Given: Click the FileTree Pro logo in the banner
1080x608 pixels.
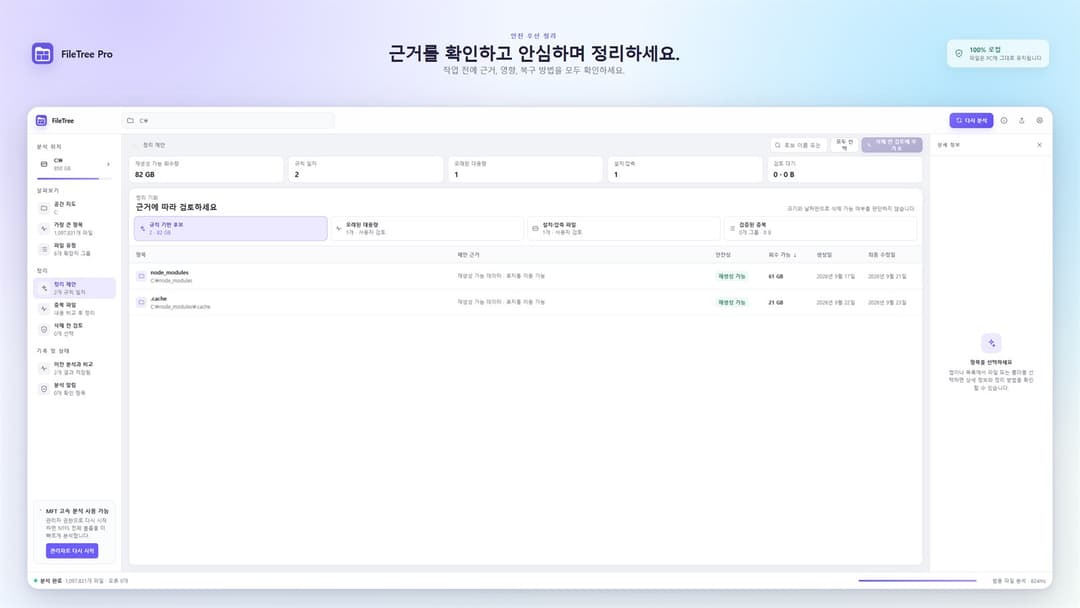Looking at the screenshot, I should (42, 54).
